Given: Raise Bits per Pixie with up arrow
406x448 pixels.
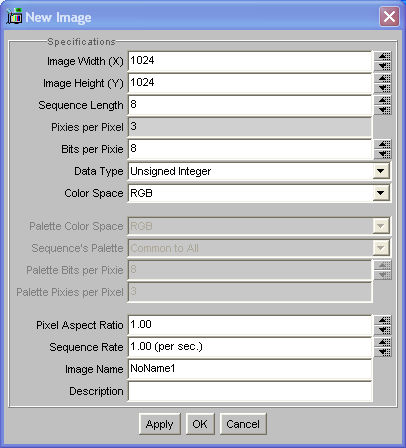Looking at the screenshot, I should 382,144.
